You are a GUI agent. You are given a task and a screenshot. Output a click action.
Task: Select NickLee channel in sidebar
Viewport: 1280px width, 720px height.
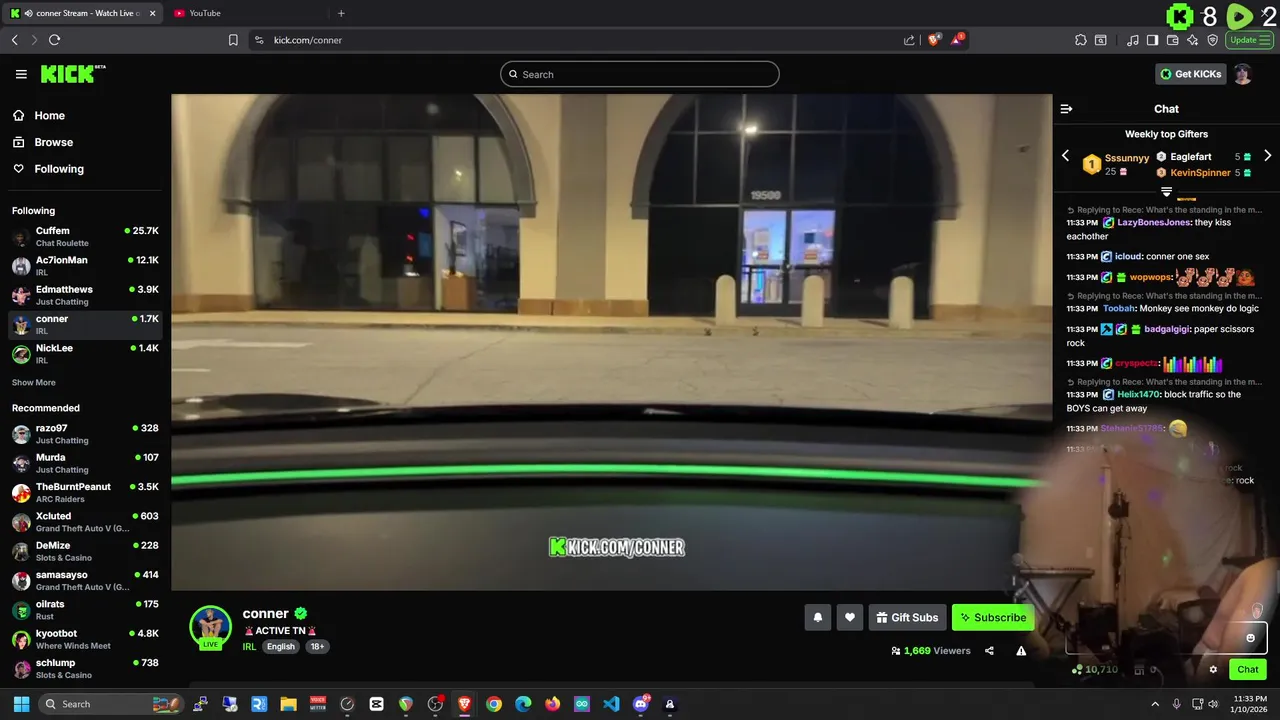coord(85,353)
